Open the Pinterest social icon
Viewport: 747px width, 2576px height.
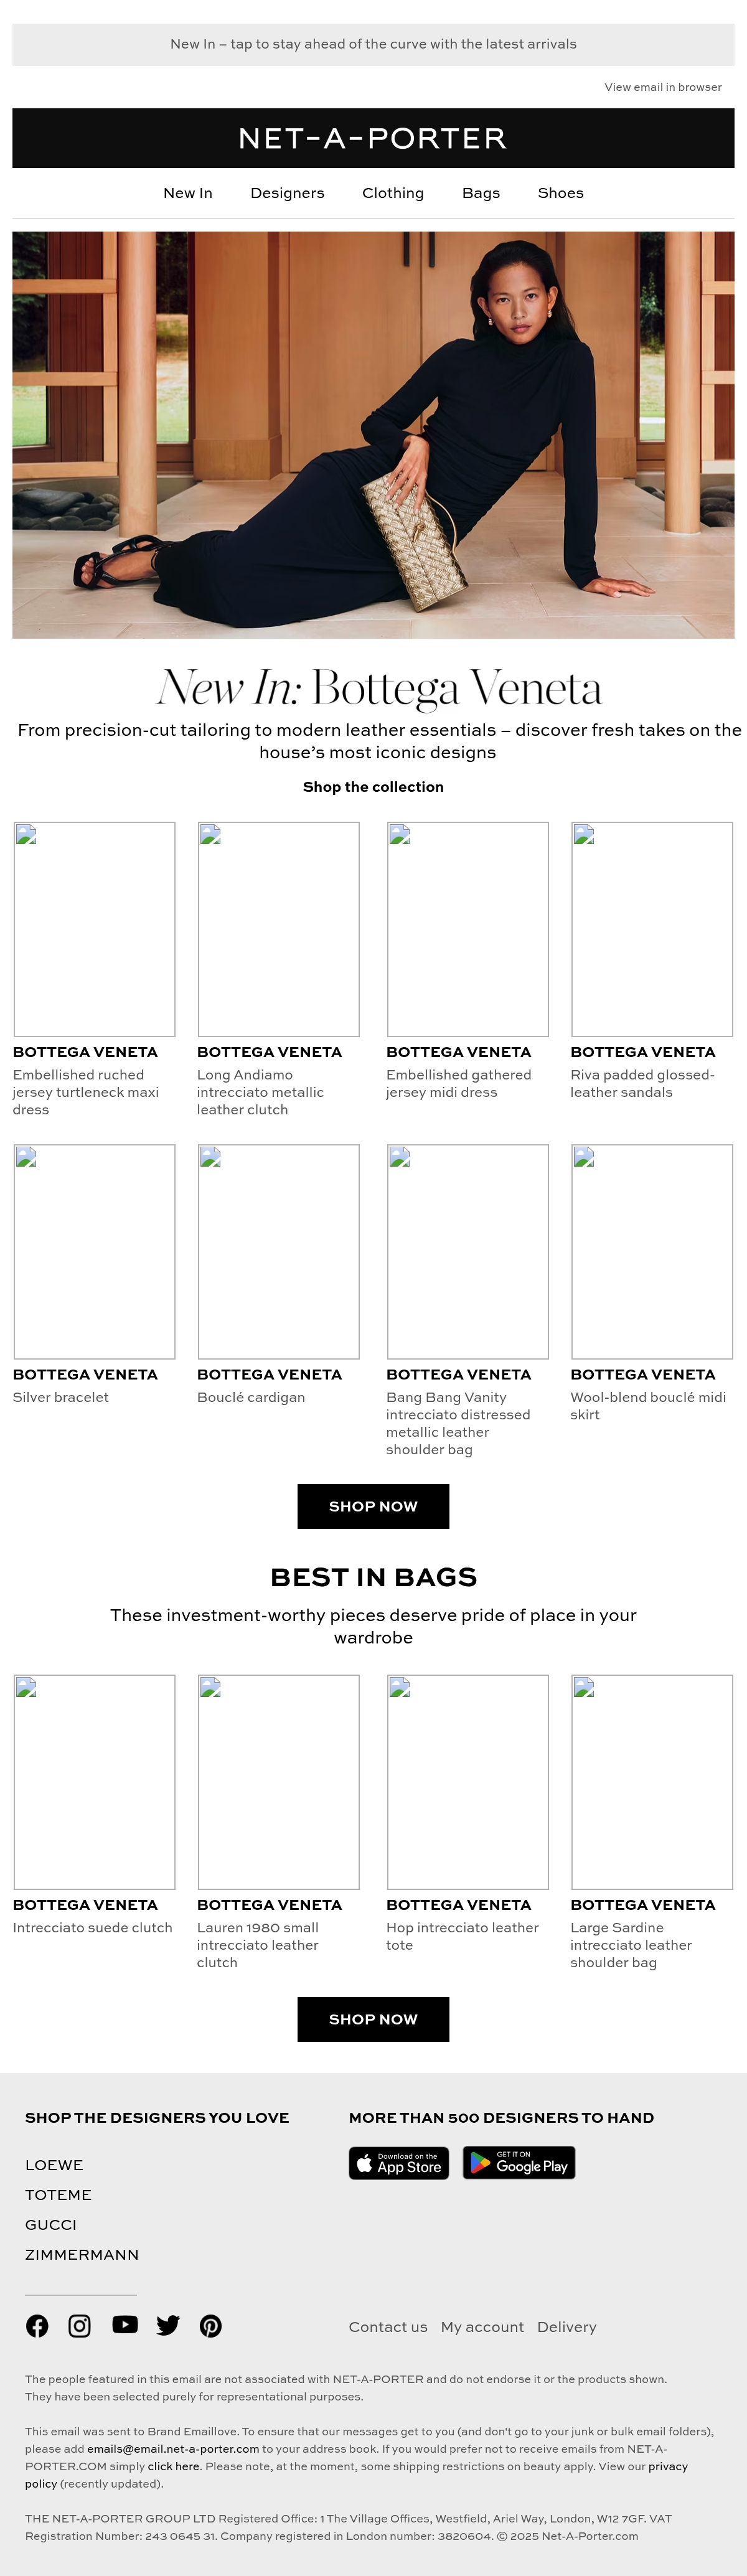click(x=211, y=2326)
